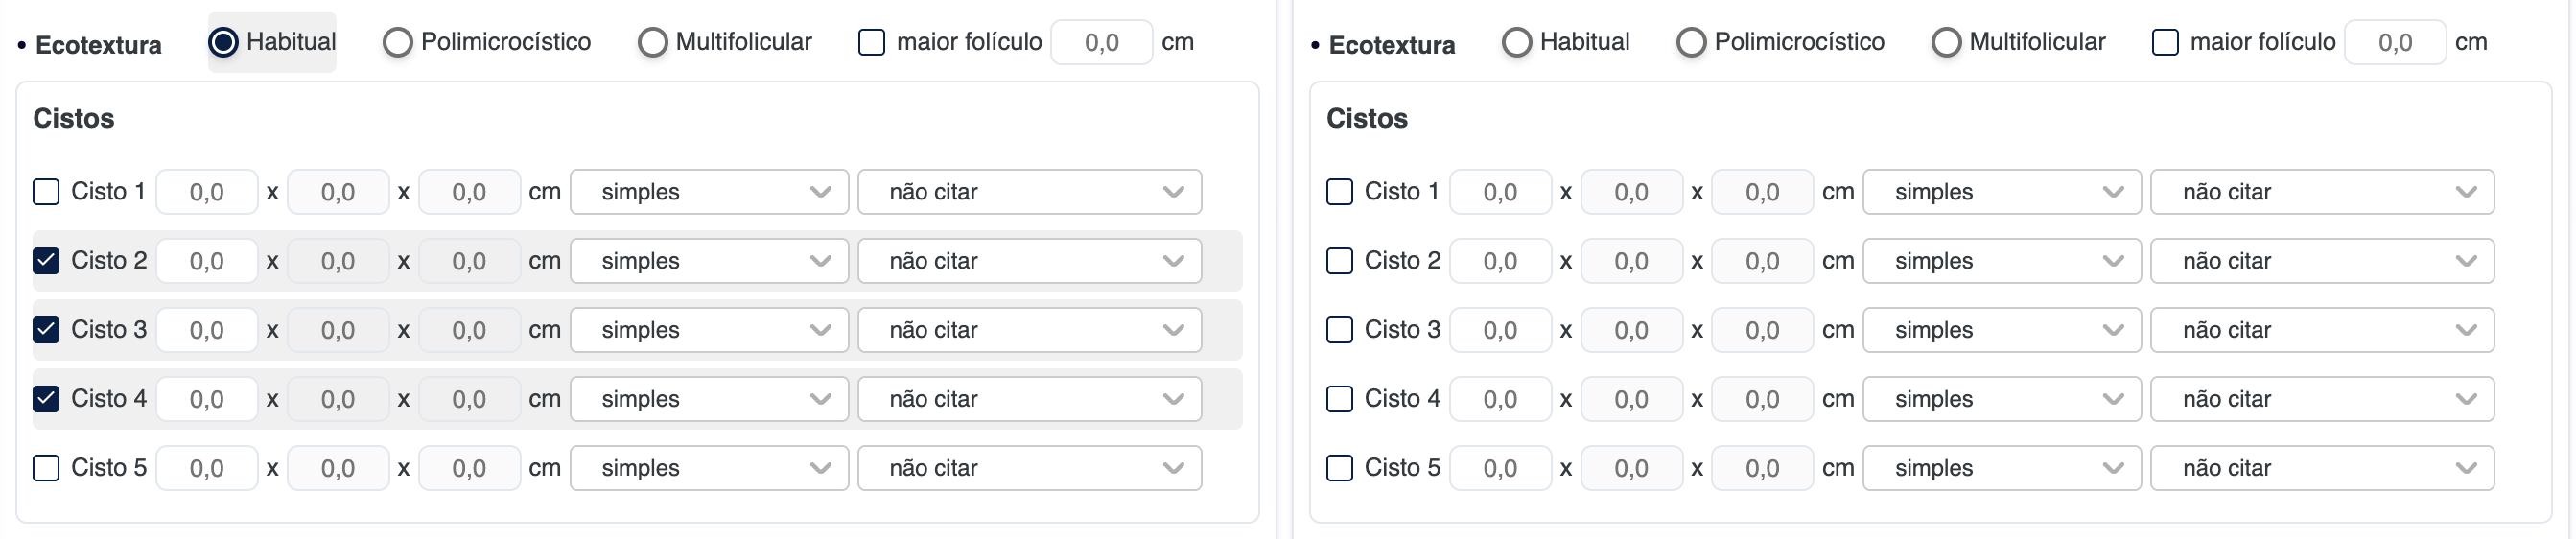The image size is (2576, 539).
Task: Click first size field of Cisto 1, left panel
Action: 207,192
